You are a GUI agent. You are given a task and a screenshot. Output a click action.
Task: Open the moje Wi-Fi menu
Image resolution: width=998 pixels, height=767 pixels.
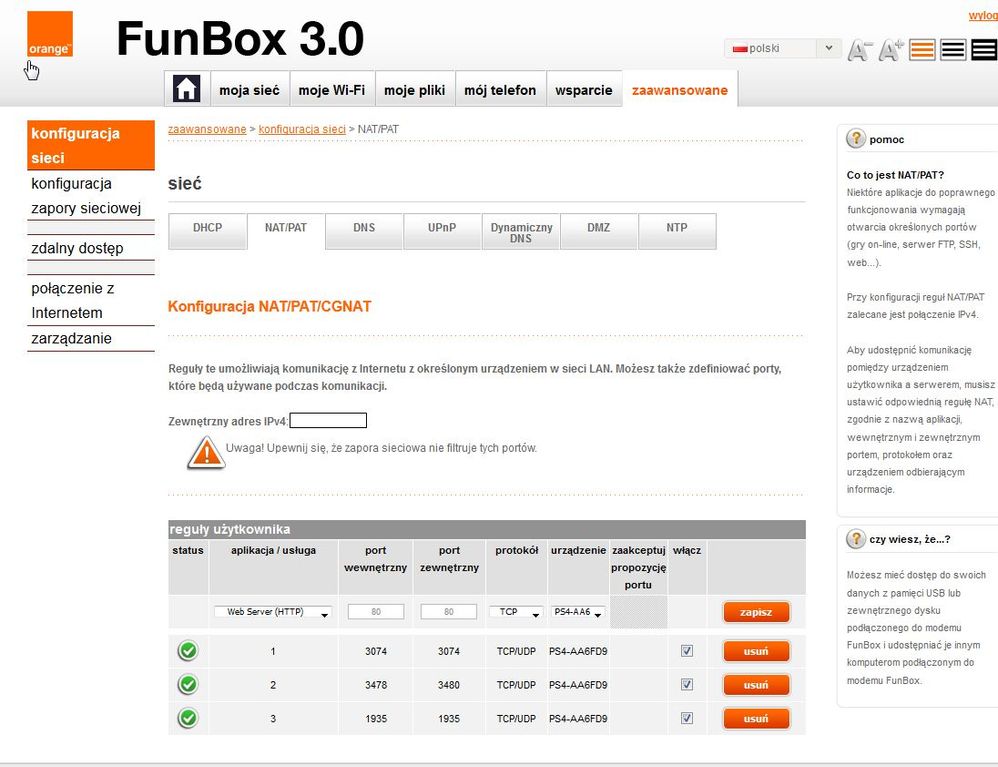[x=331, y=90]
